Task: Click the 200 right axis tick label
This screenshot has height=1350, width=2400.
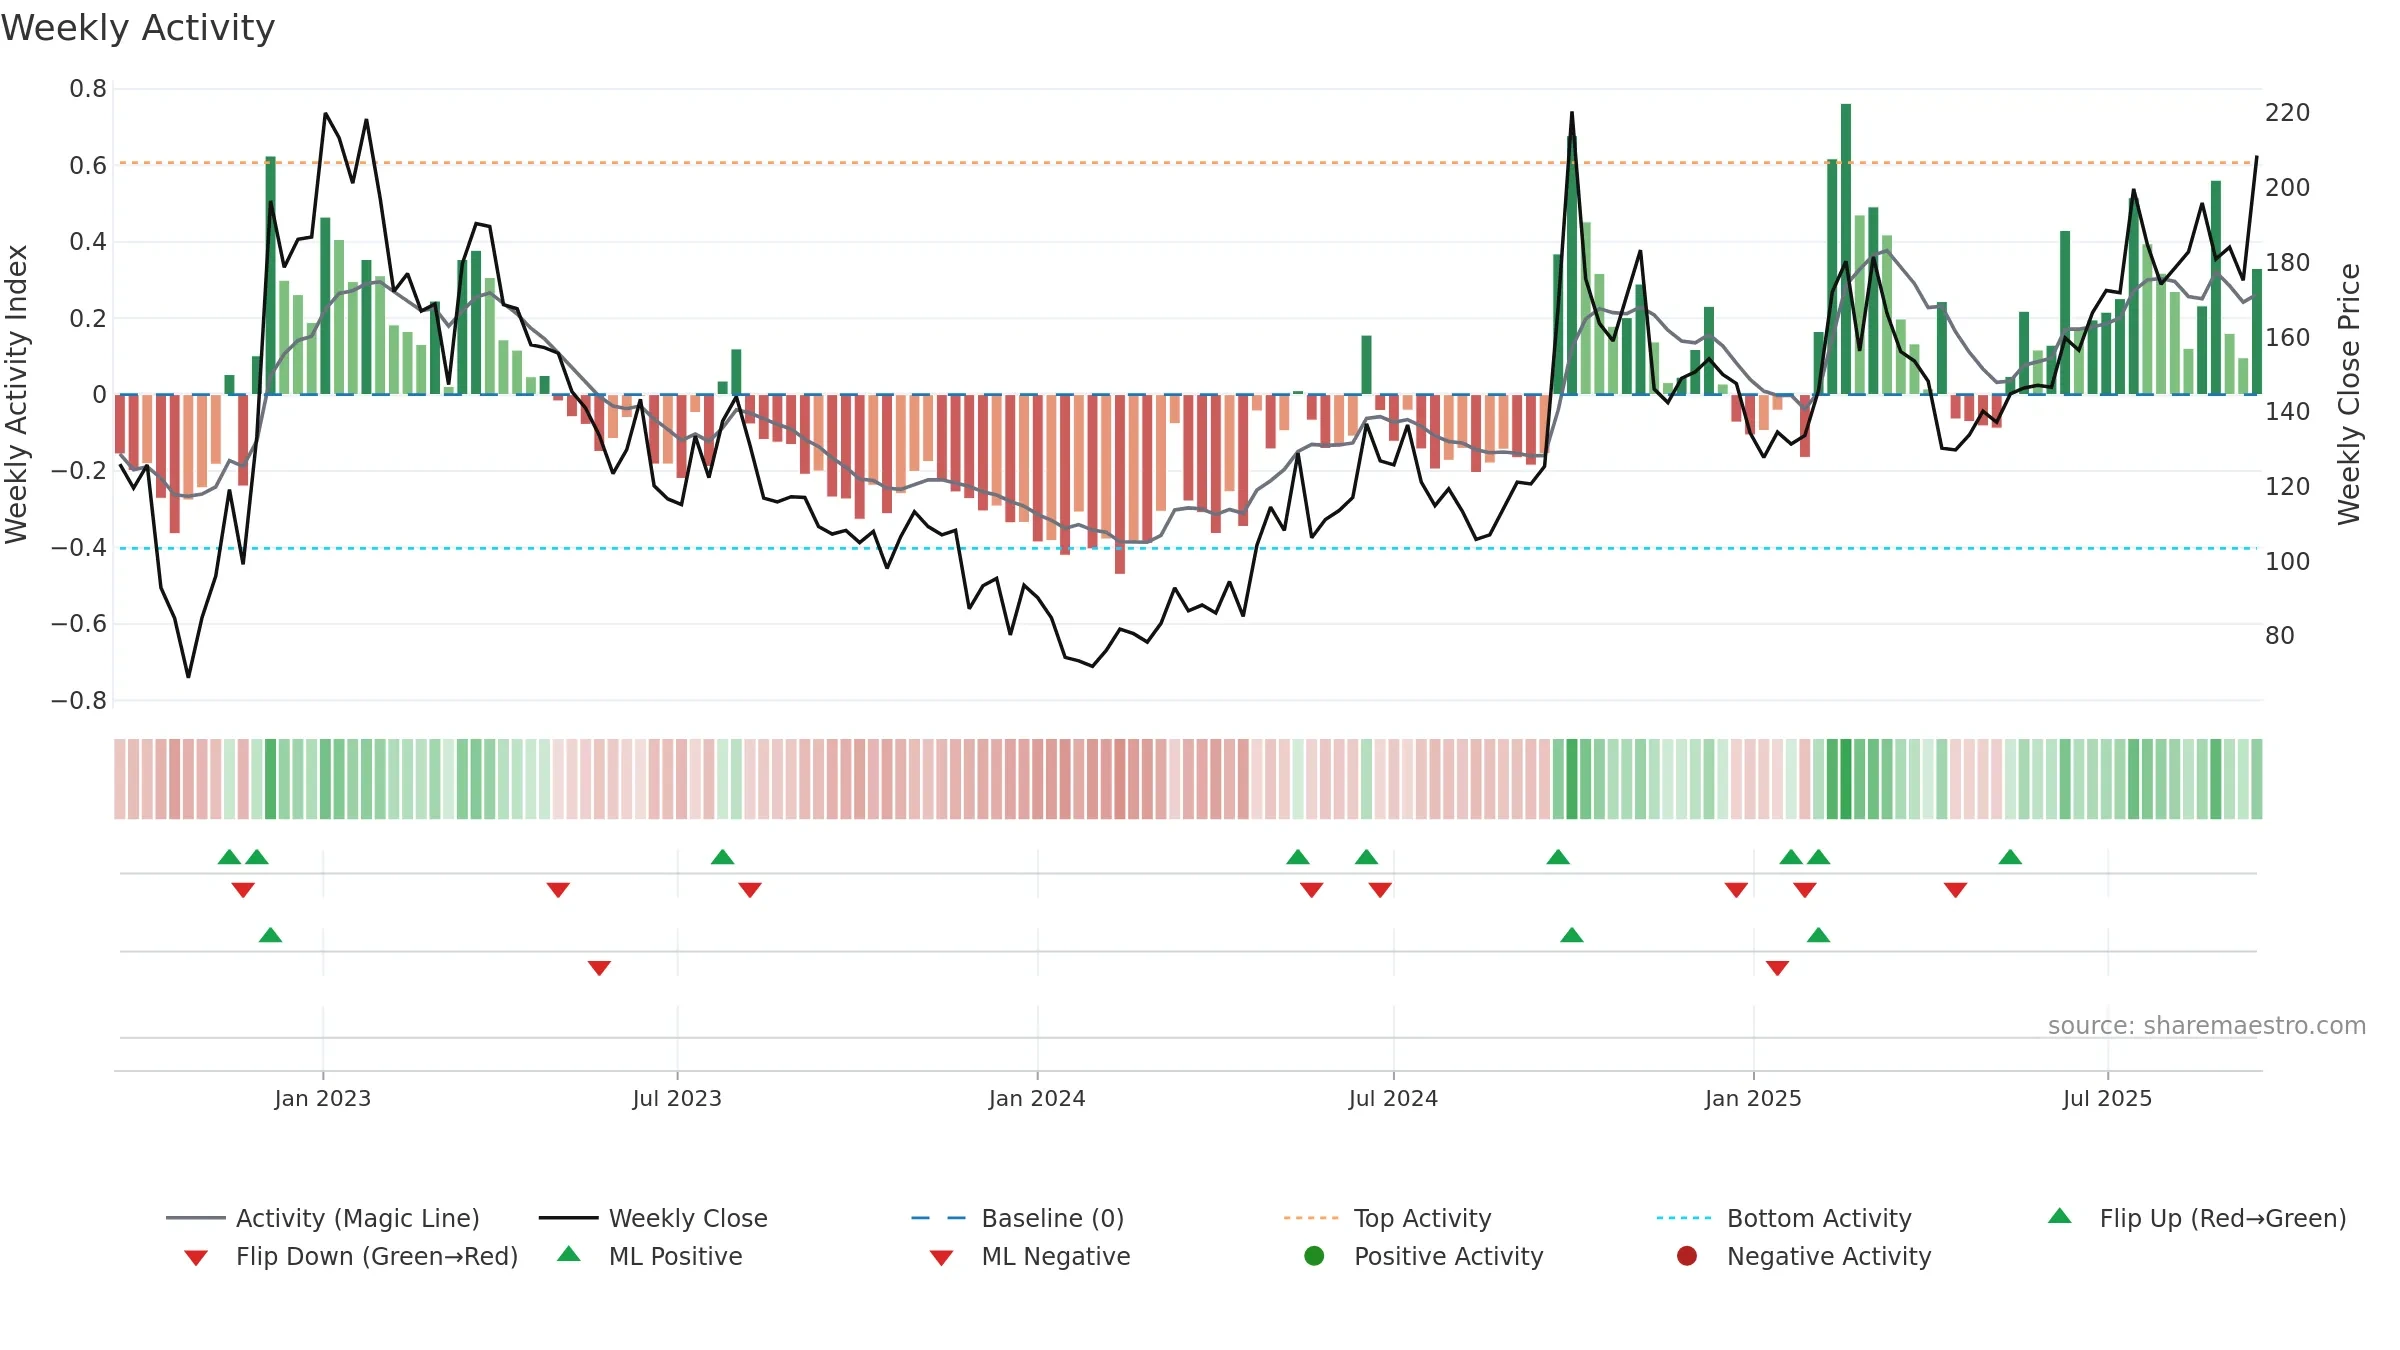Action: point(2288,187)
